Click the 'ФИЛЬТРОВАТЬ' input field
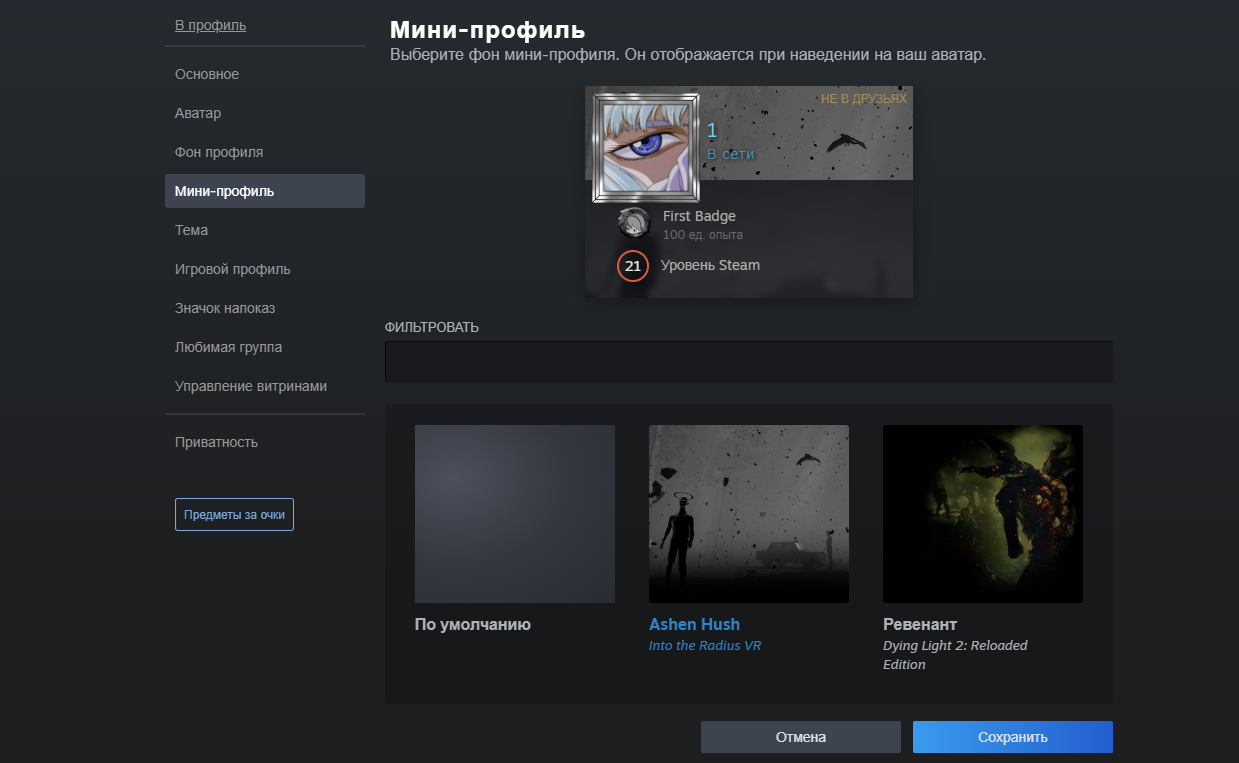The height and width of the screenshot is (763, 1239). tap(749, 361)
